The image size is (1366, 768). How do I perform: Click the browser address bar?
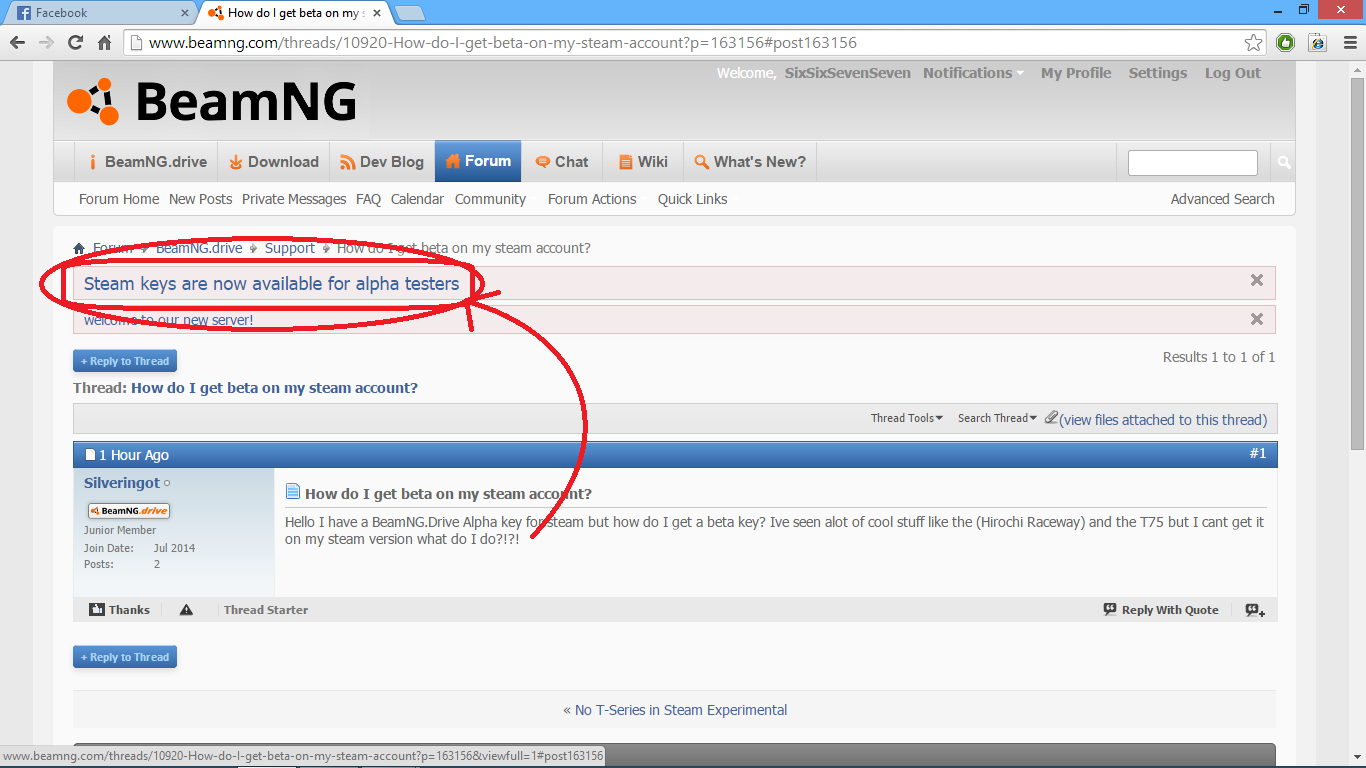pos(694,42)
